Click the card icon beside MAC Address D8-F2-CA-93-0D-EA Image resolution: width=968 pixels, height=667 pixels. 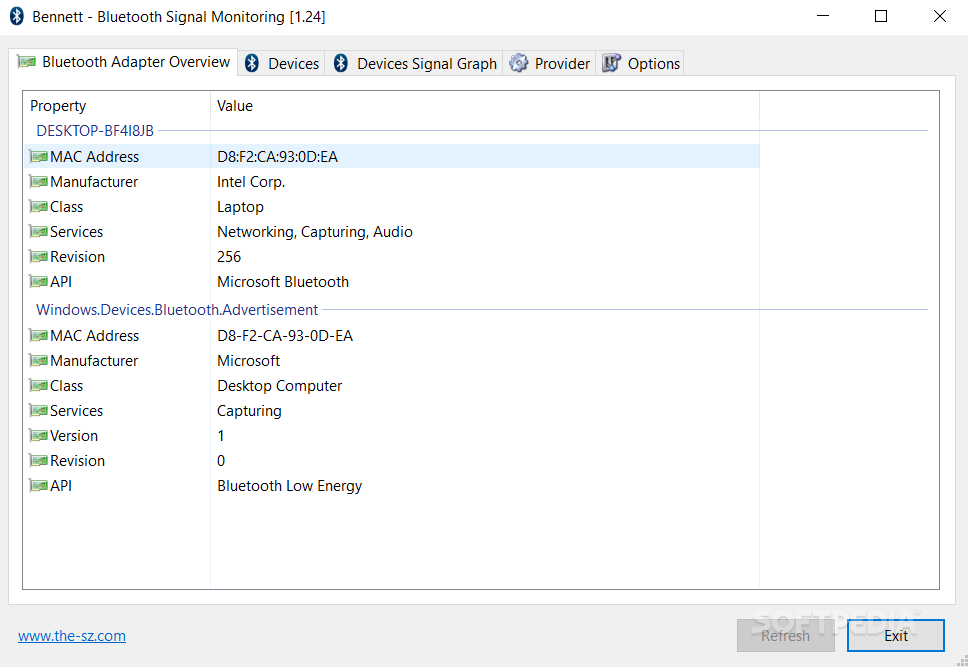click(x=39, y=336)
